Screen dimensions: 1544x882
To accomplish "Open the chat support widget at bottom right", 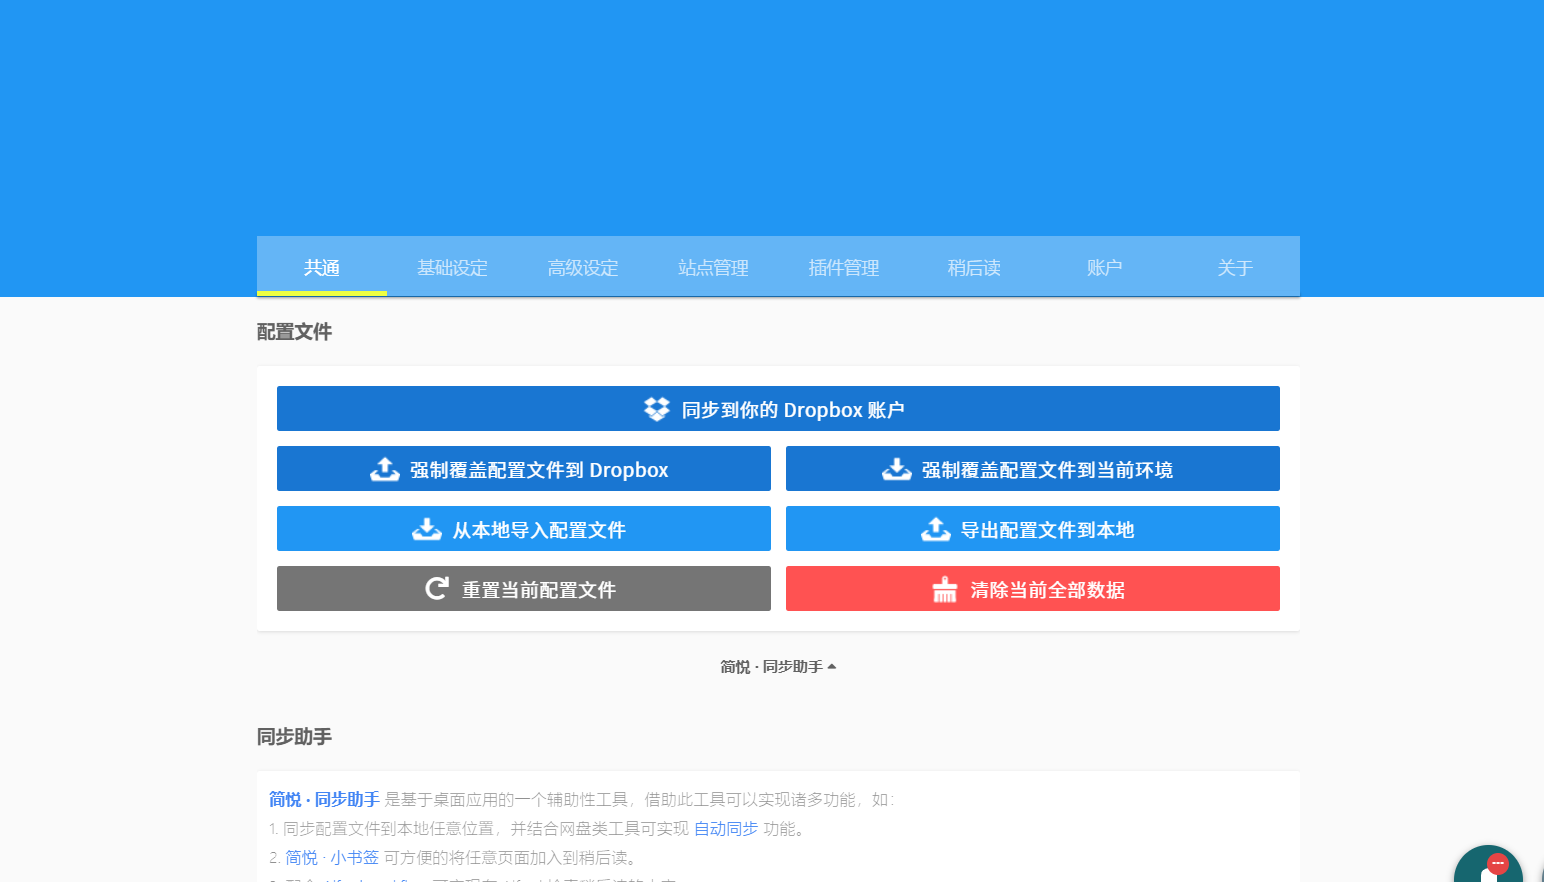I will tap(1489, 866).
